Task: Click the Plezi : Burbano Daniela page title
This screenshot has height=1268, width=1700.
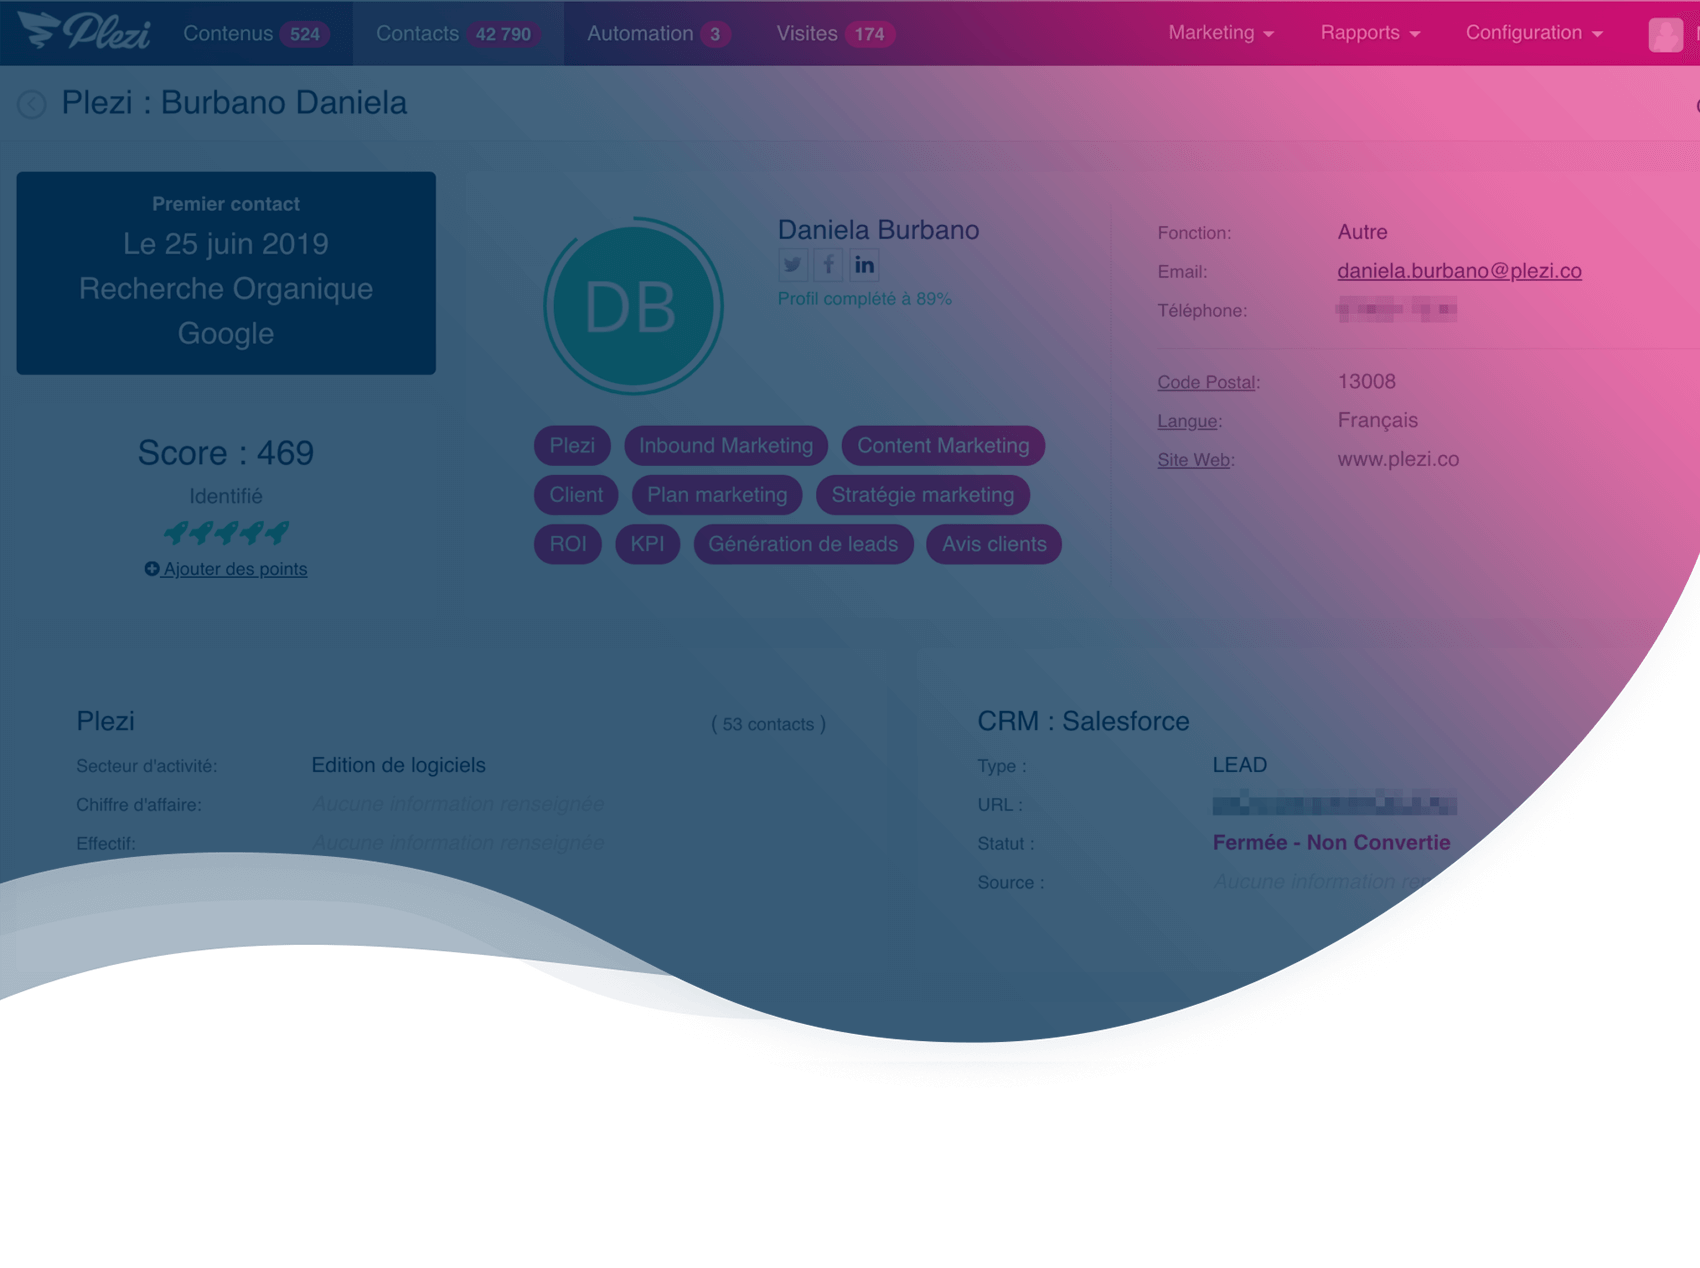Action: pos(234,103)
